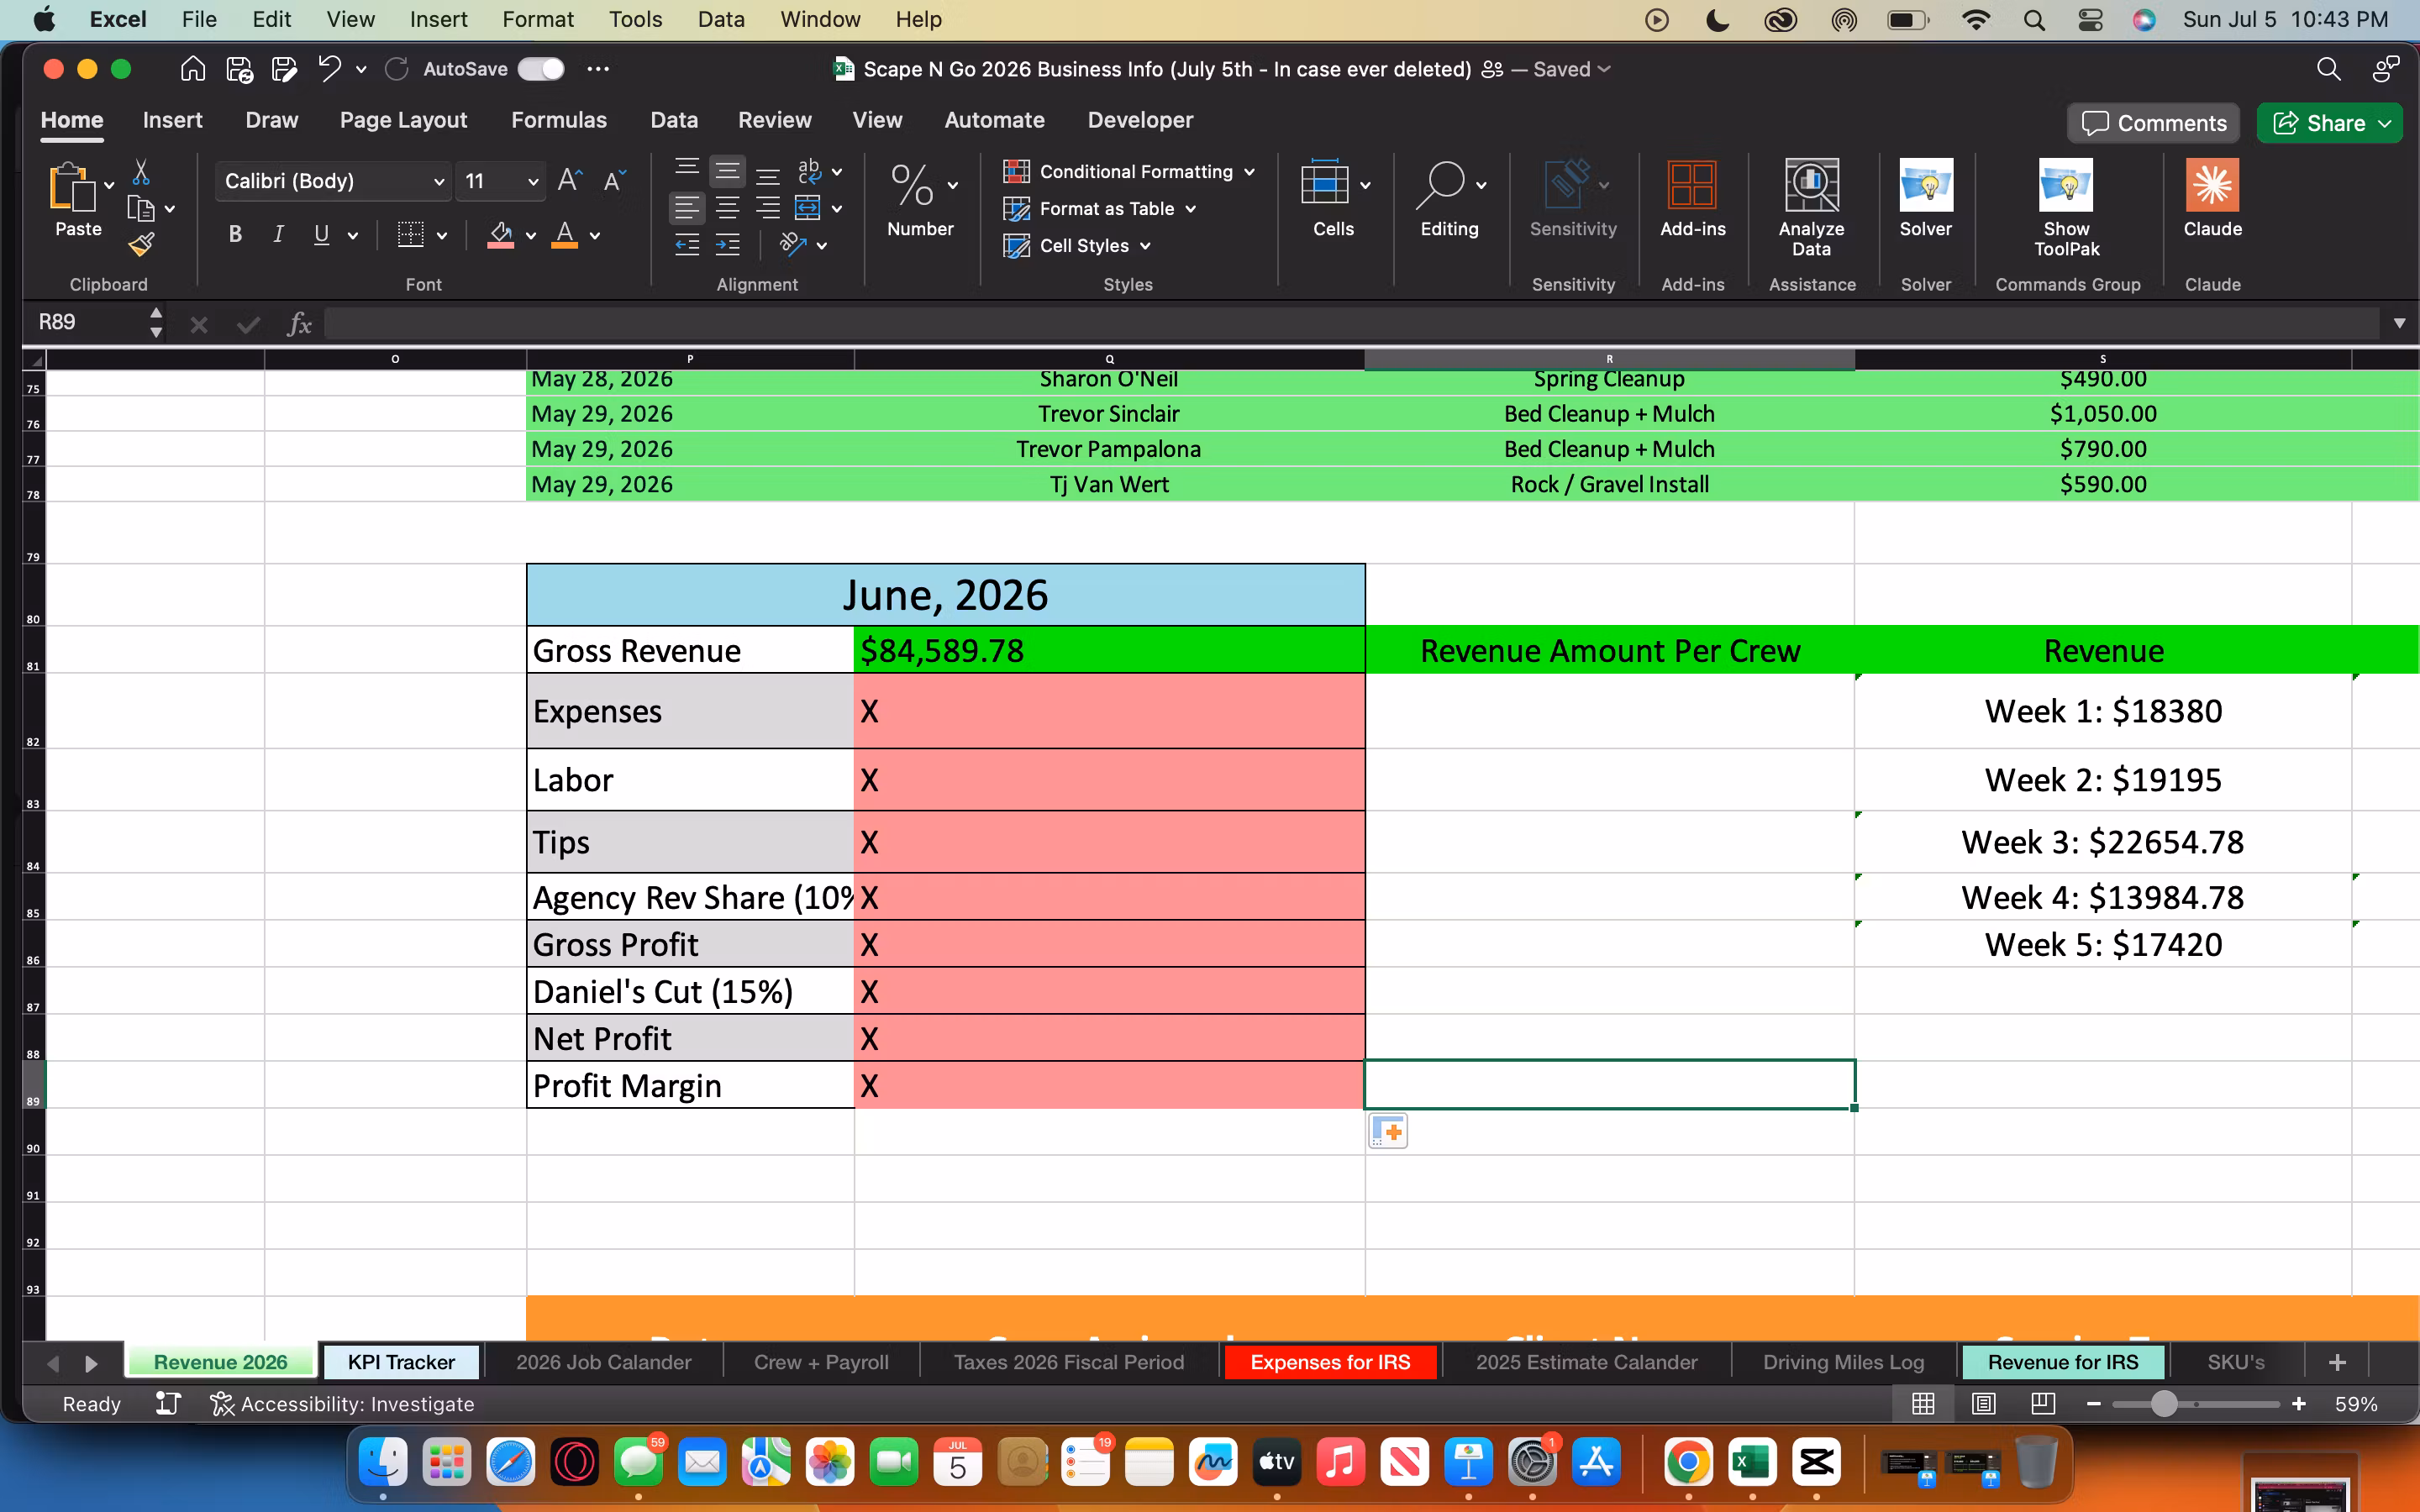Click the fx insert function icon

click(299, 323)
